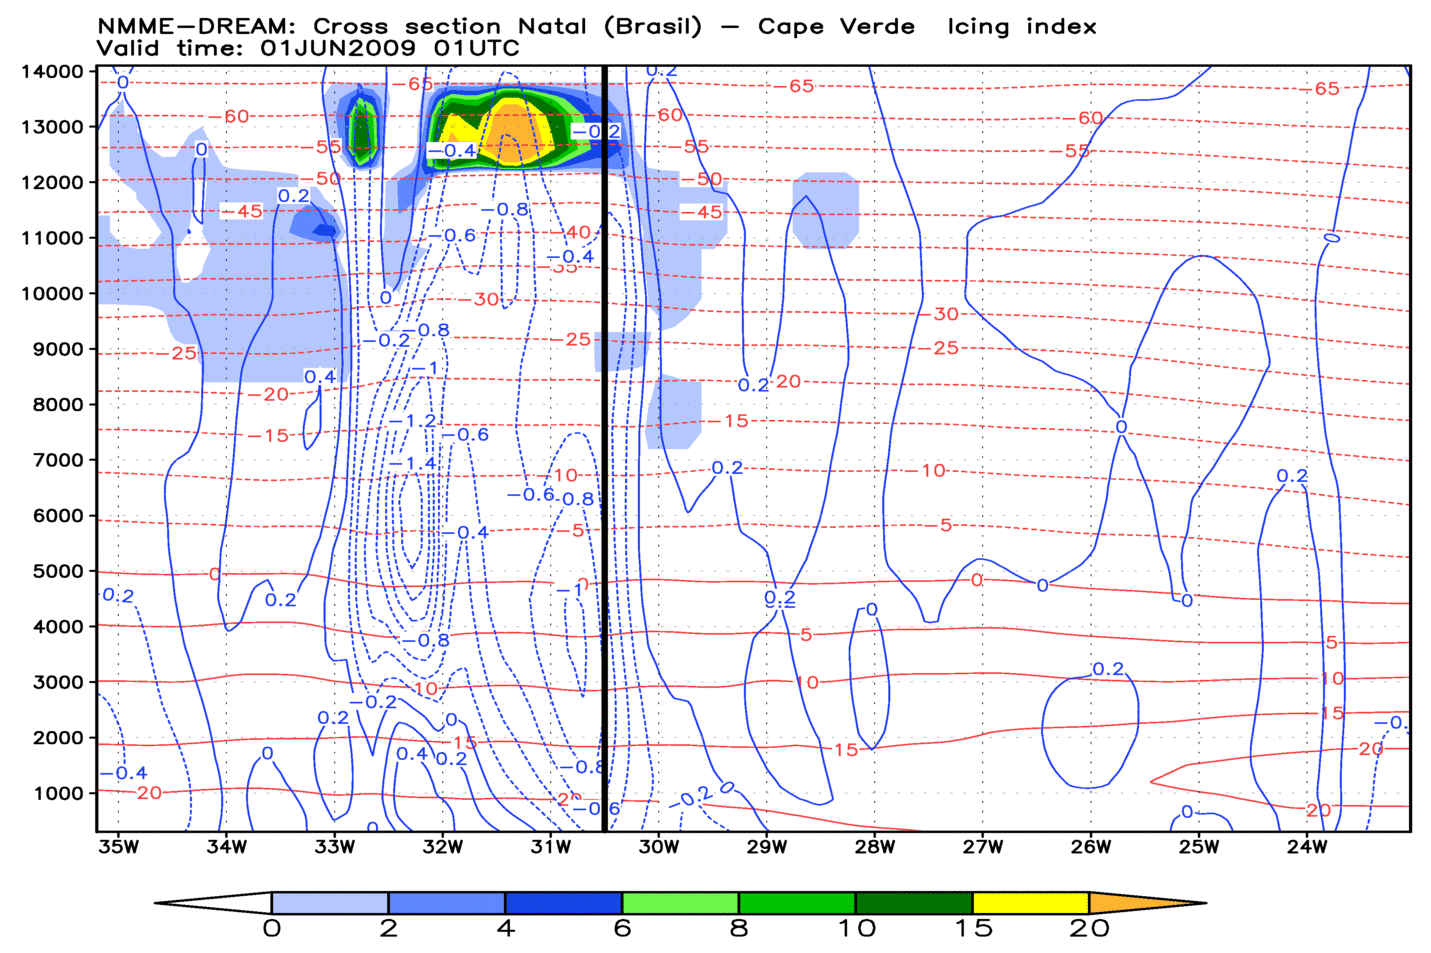Click the x-axis label 31W

coord(551,848)
